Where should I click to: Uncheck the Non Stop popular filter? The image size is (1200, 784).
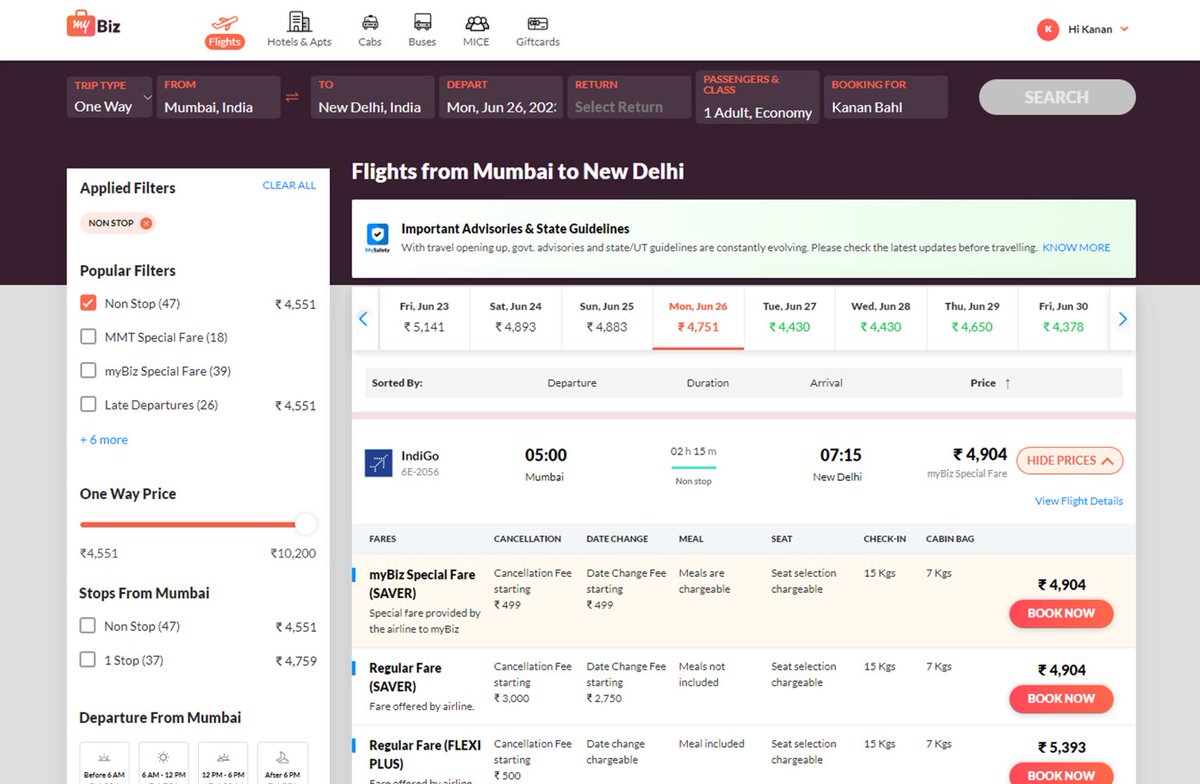click(88, 303)
